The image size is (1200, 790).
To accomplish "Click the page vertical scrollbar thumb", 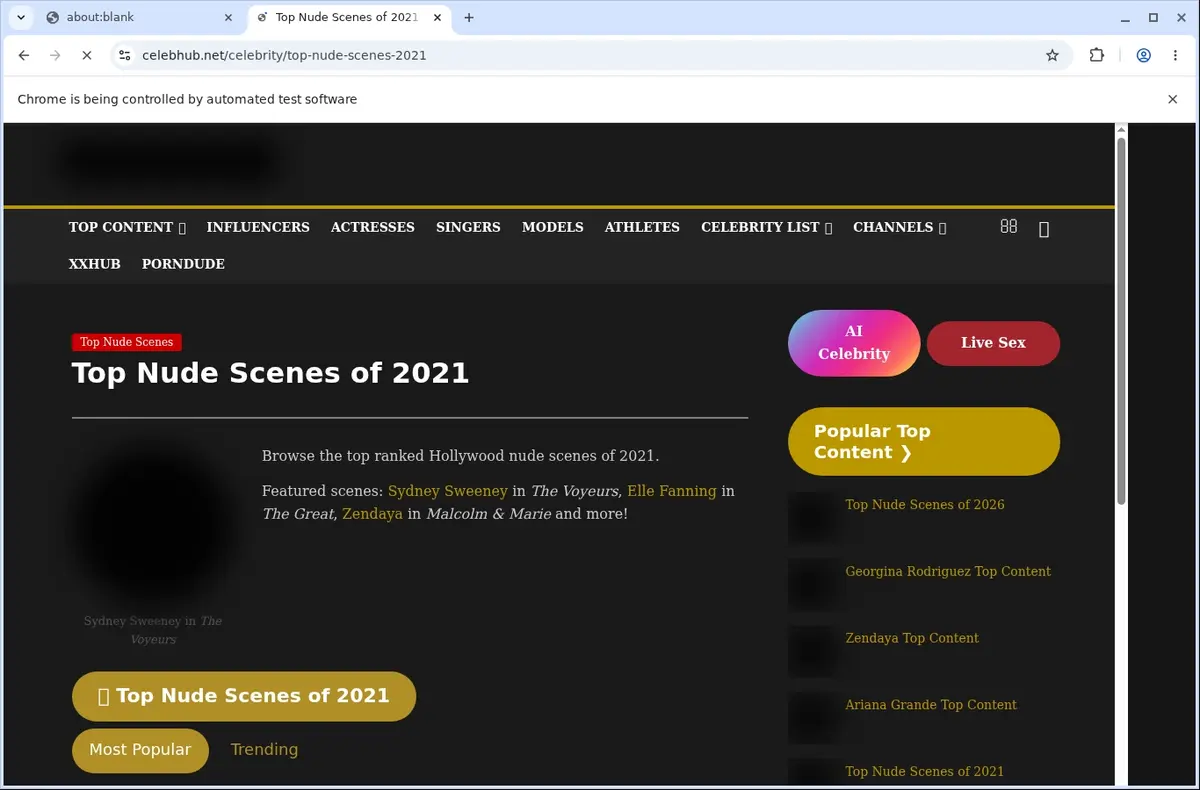I will (1121, 320).
